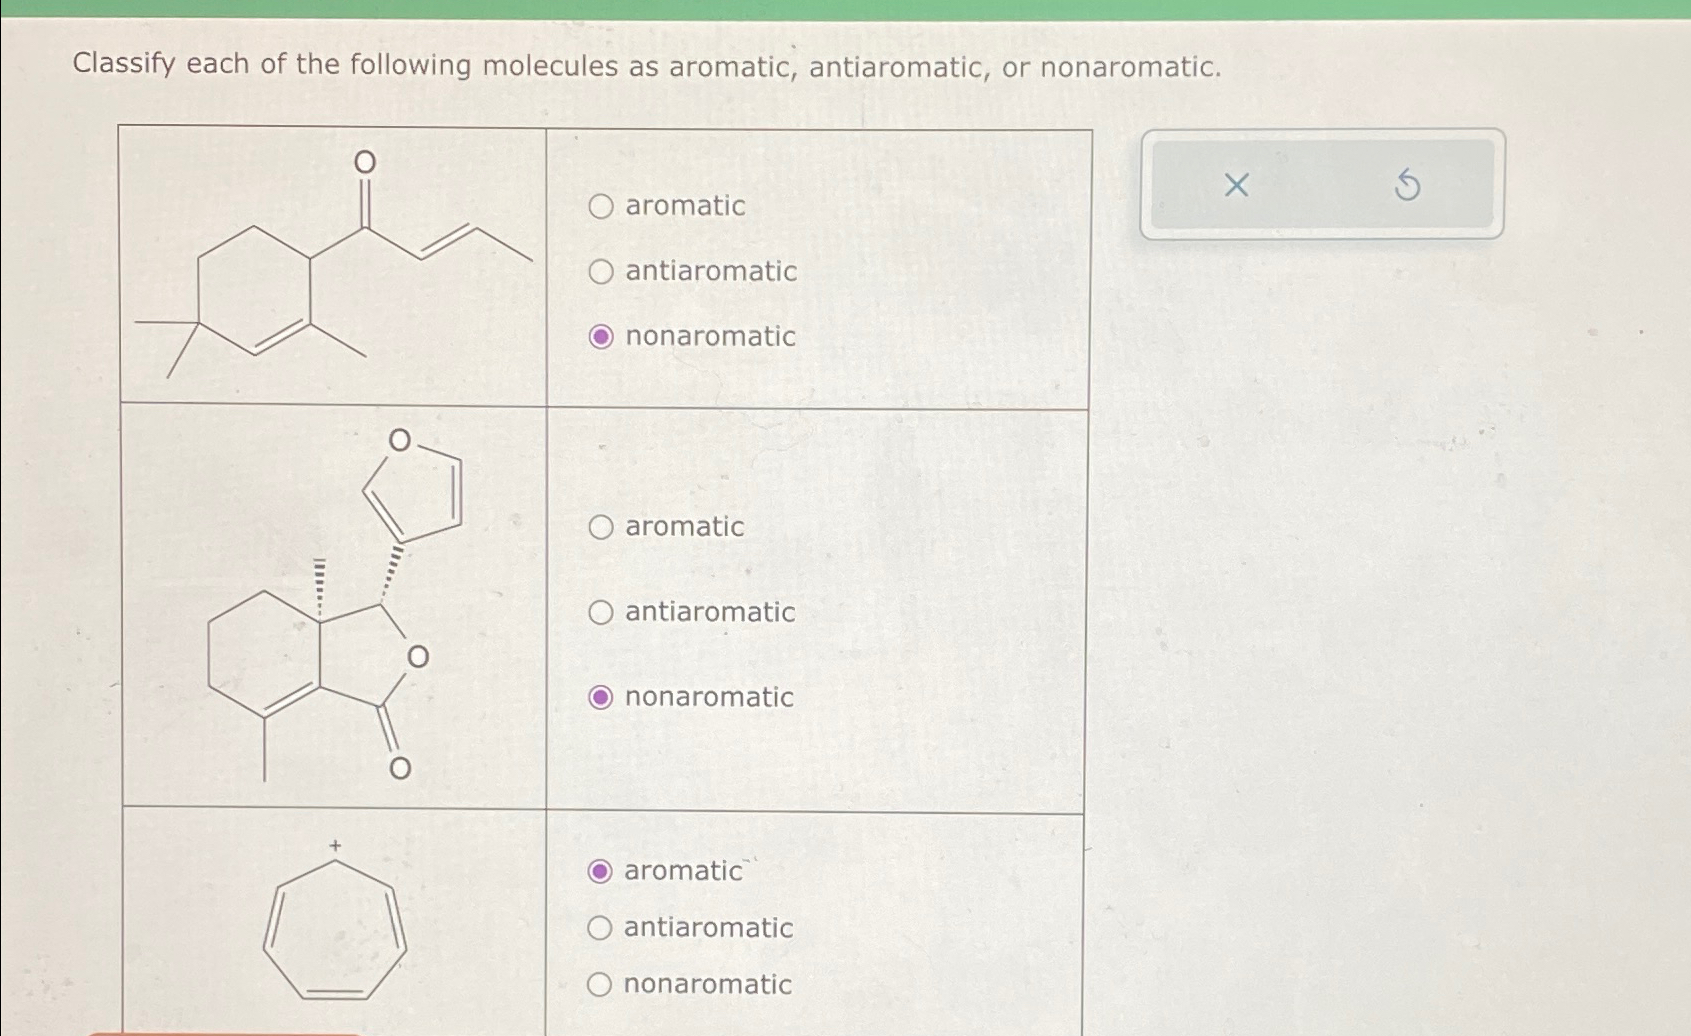This screenshot has height=1036, width=1691.
Task: Select nonaromatic for the tropylium cation
Action: point(601,985)
